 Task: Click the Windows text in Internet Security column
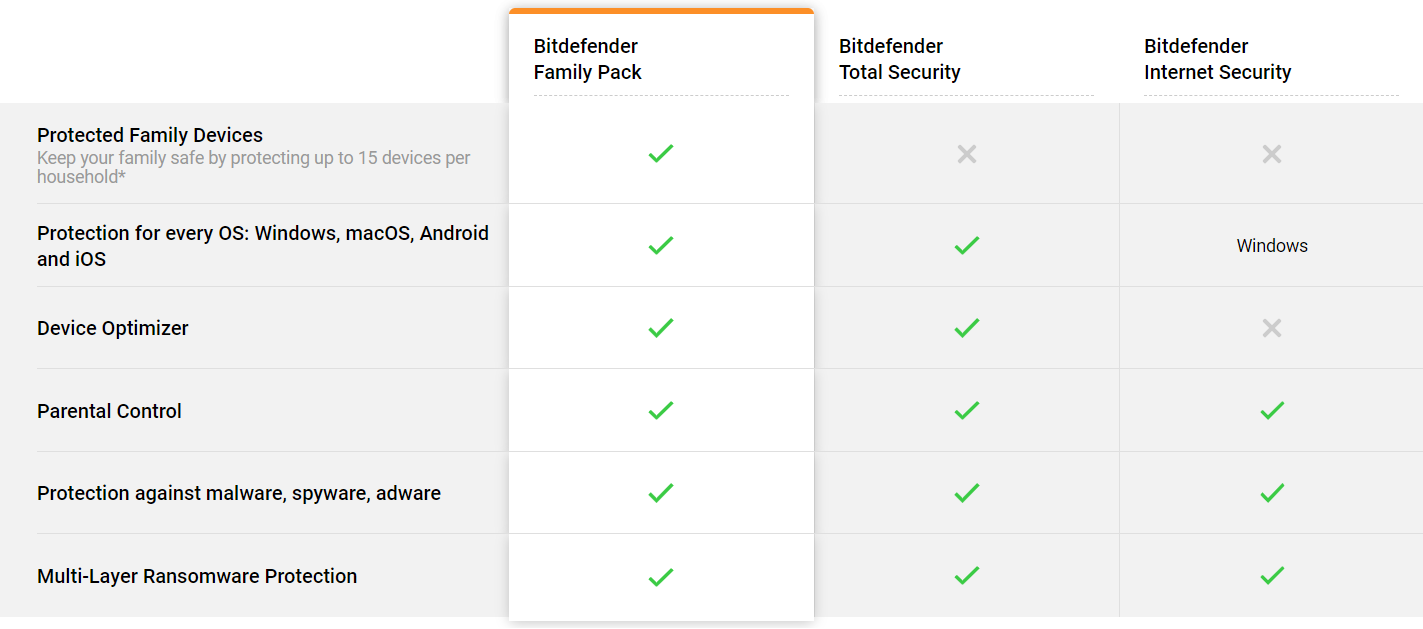click(x=1272, y=246)
